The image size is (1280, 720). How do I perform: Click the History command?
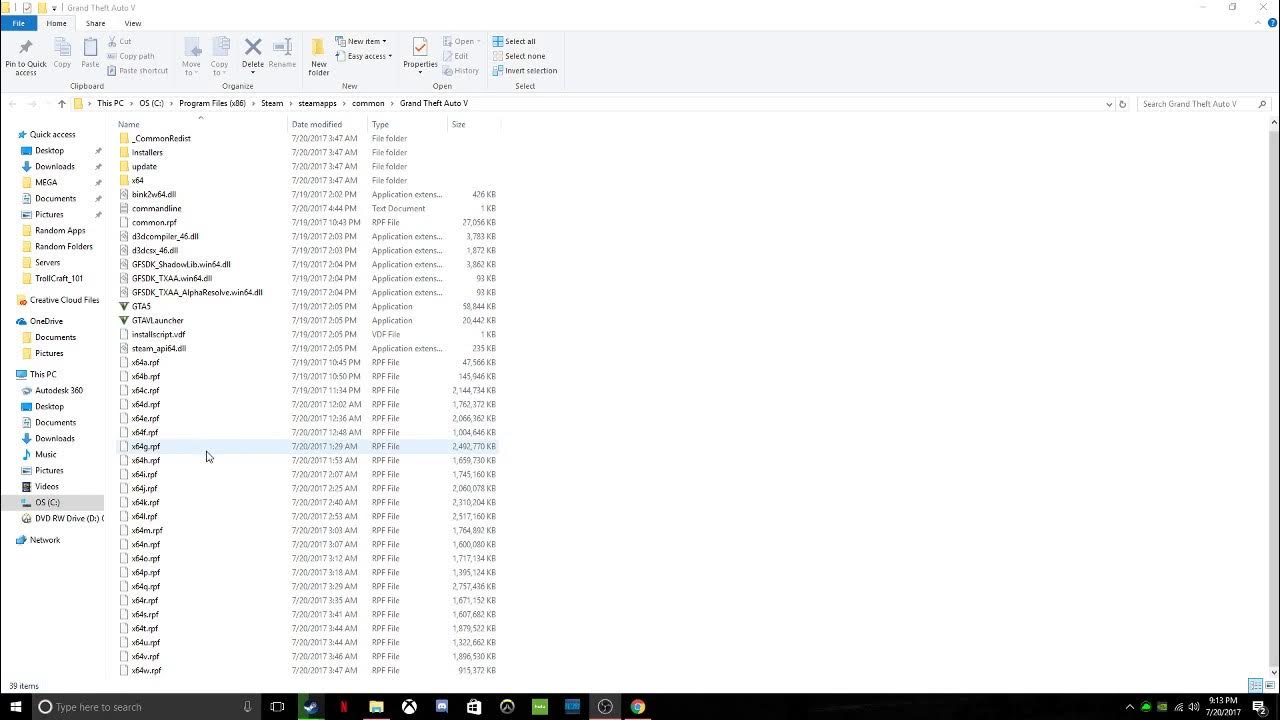[461, 71]
